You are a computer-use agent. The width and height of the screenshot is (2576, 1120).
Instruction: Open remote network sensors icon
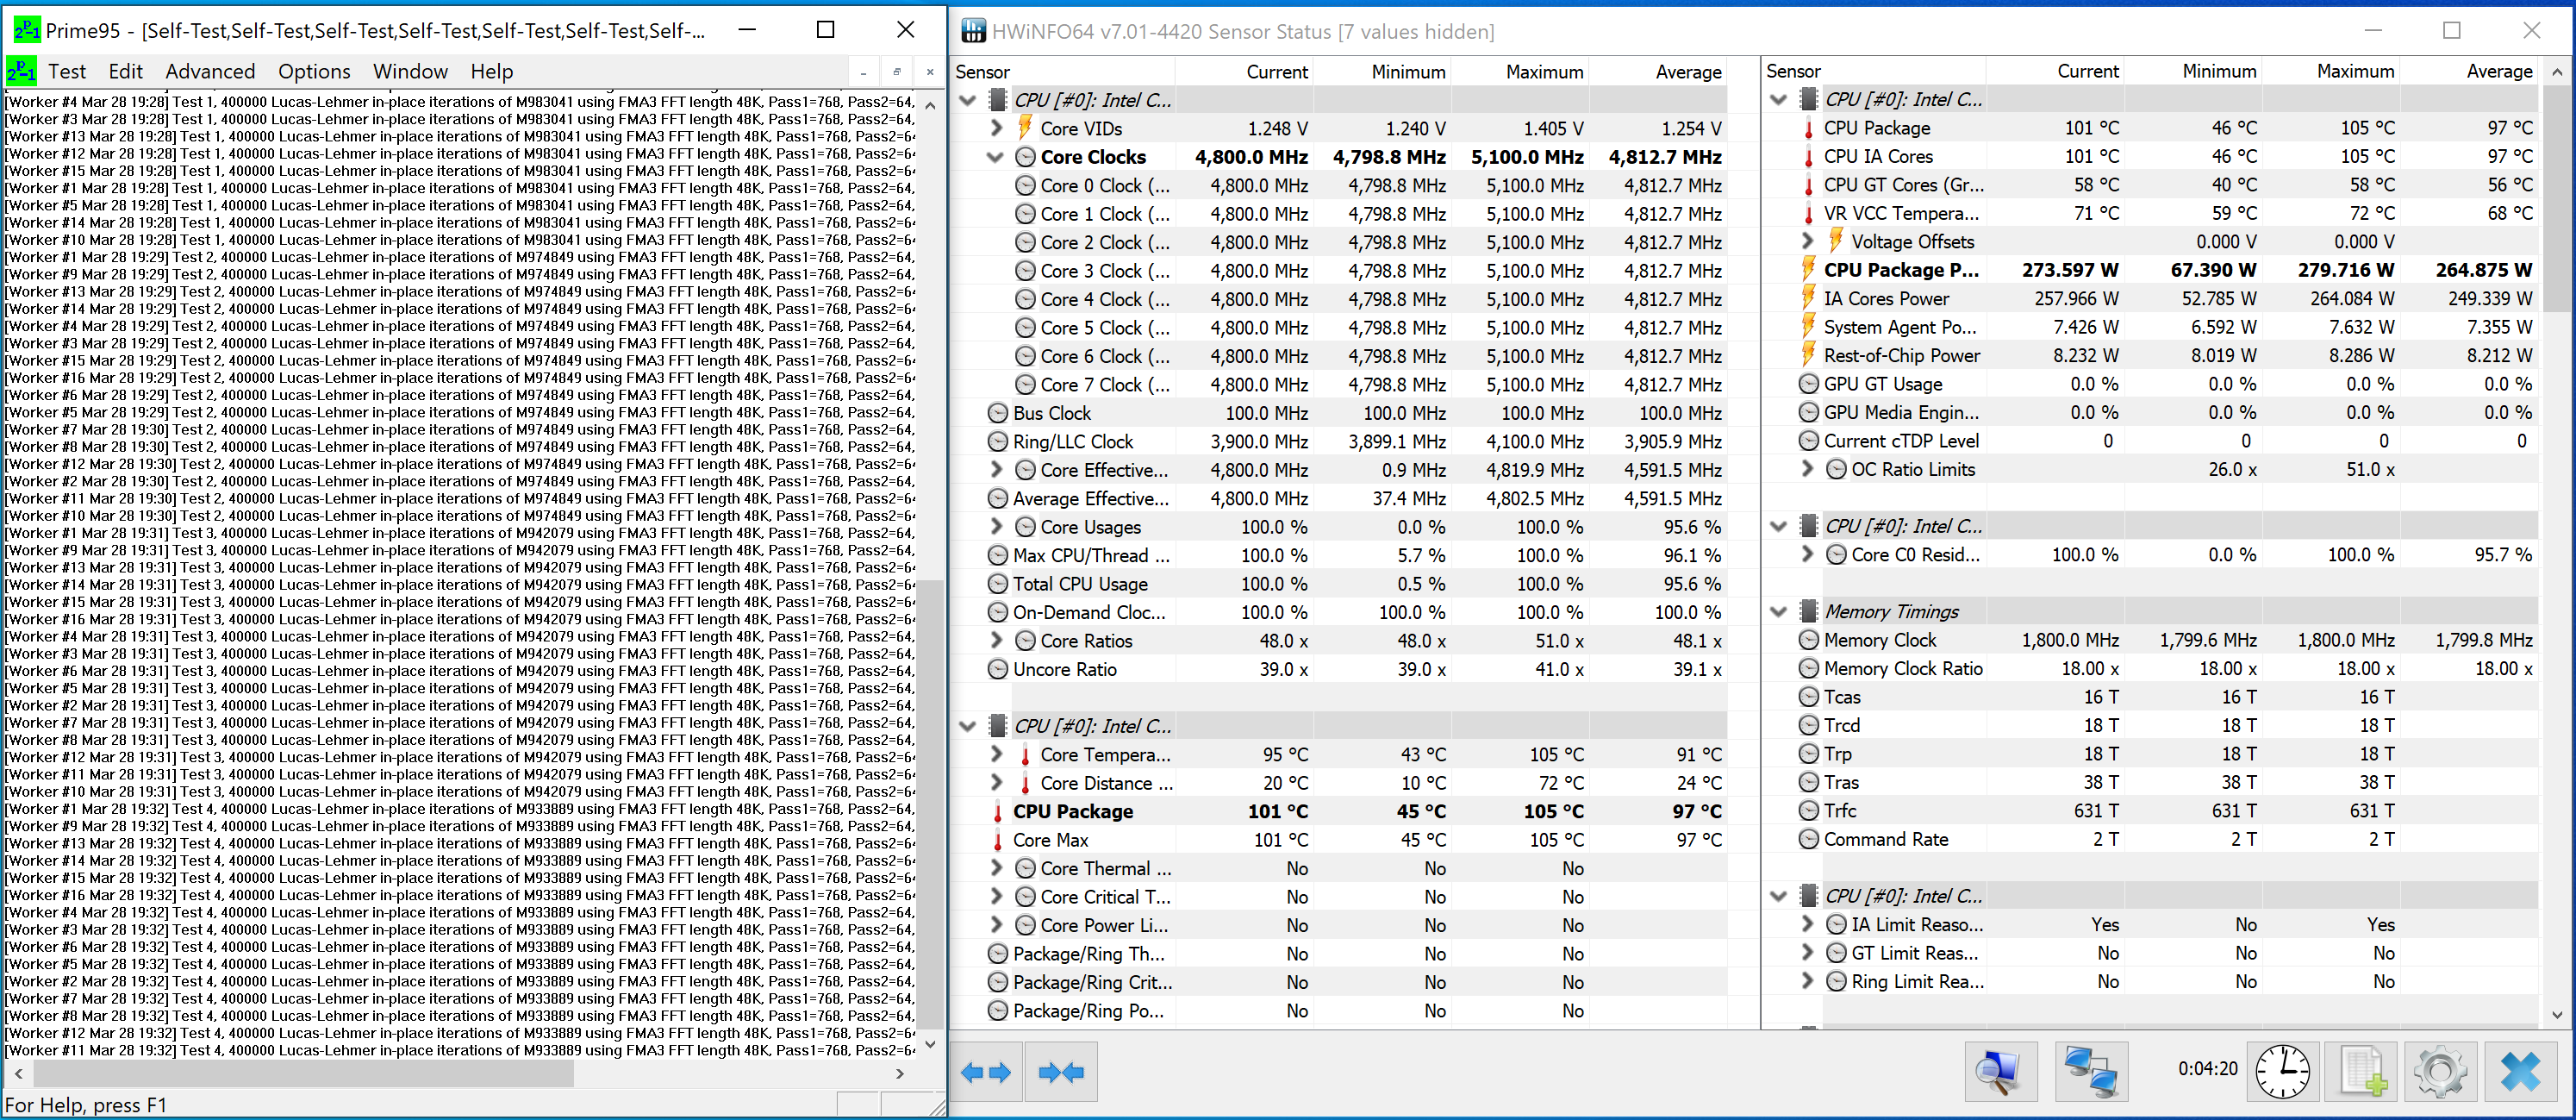pyautogui.click(x=2091, y=1071)
